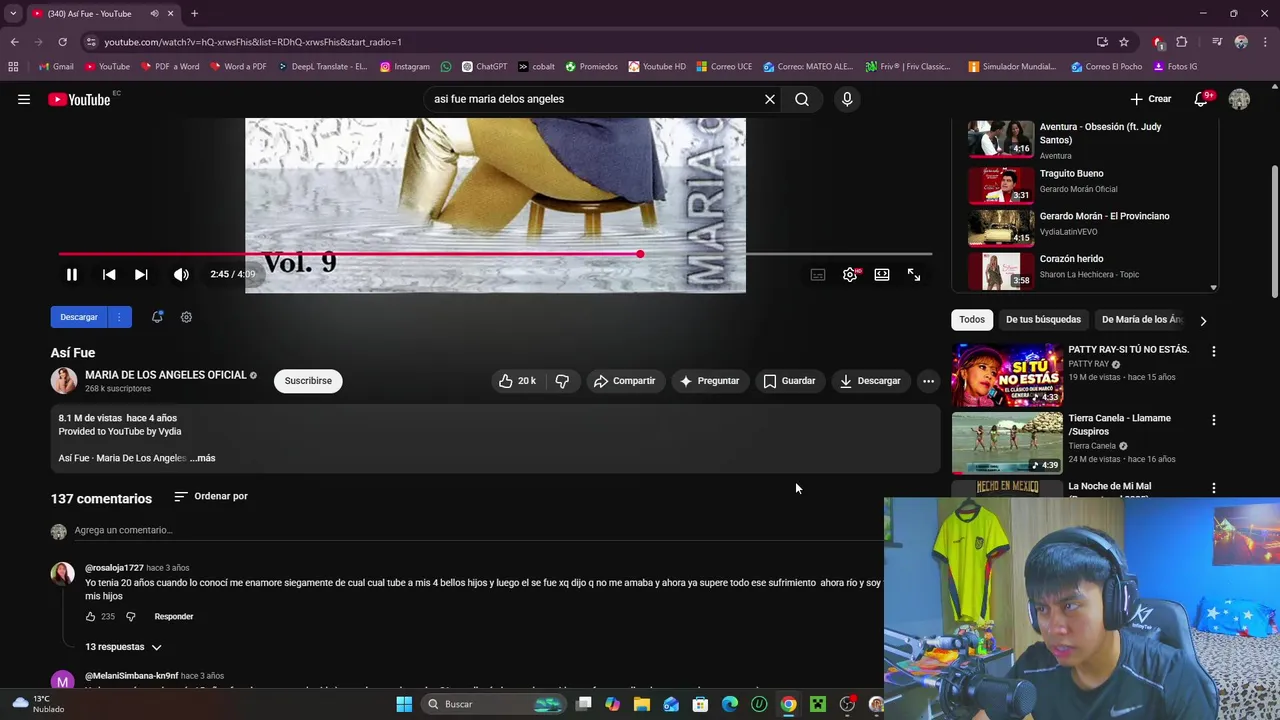Play Gerardo Morán - El Provinciano

(x=1088, y=226)
